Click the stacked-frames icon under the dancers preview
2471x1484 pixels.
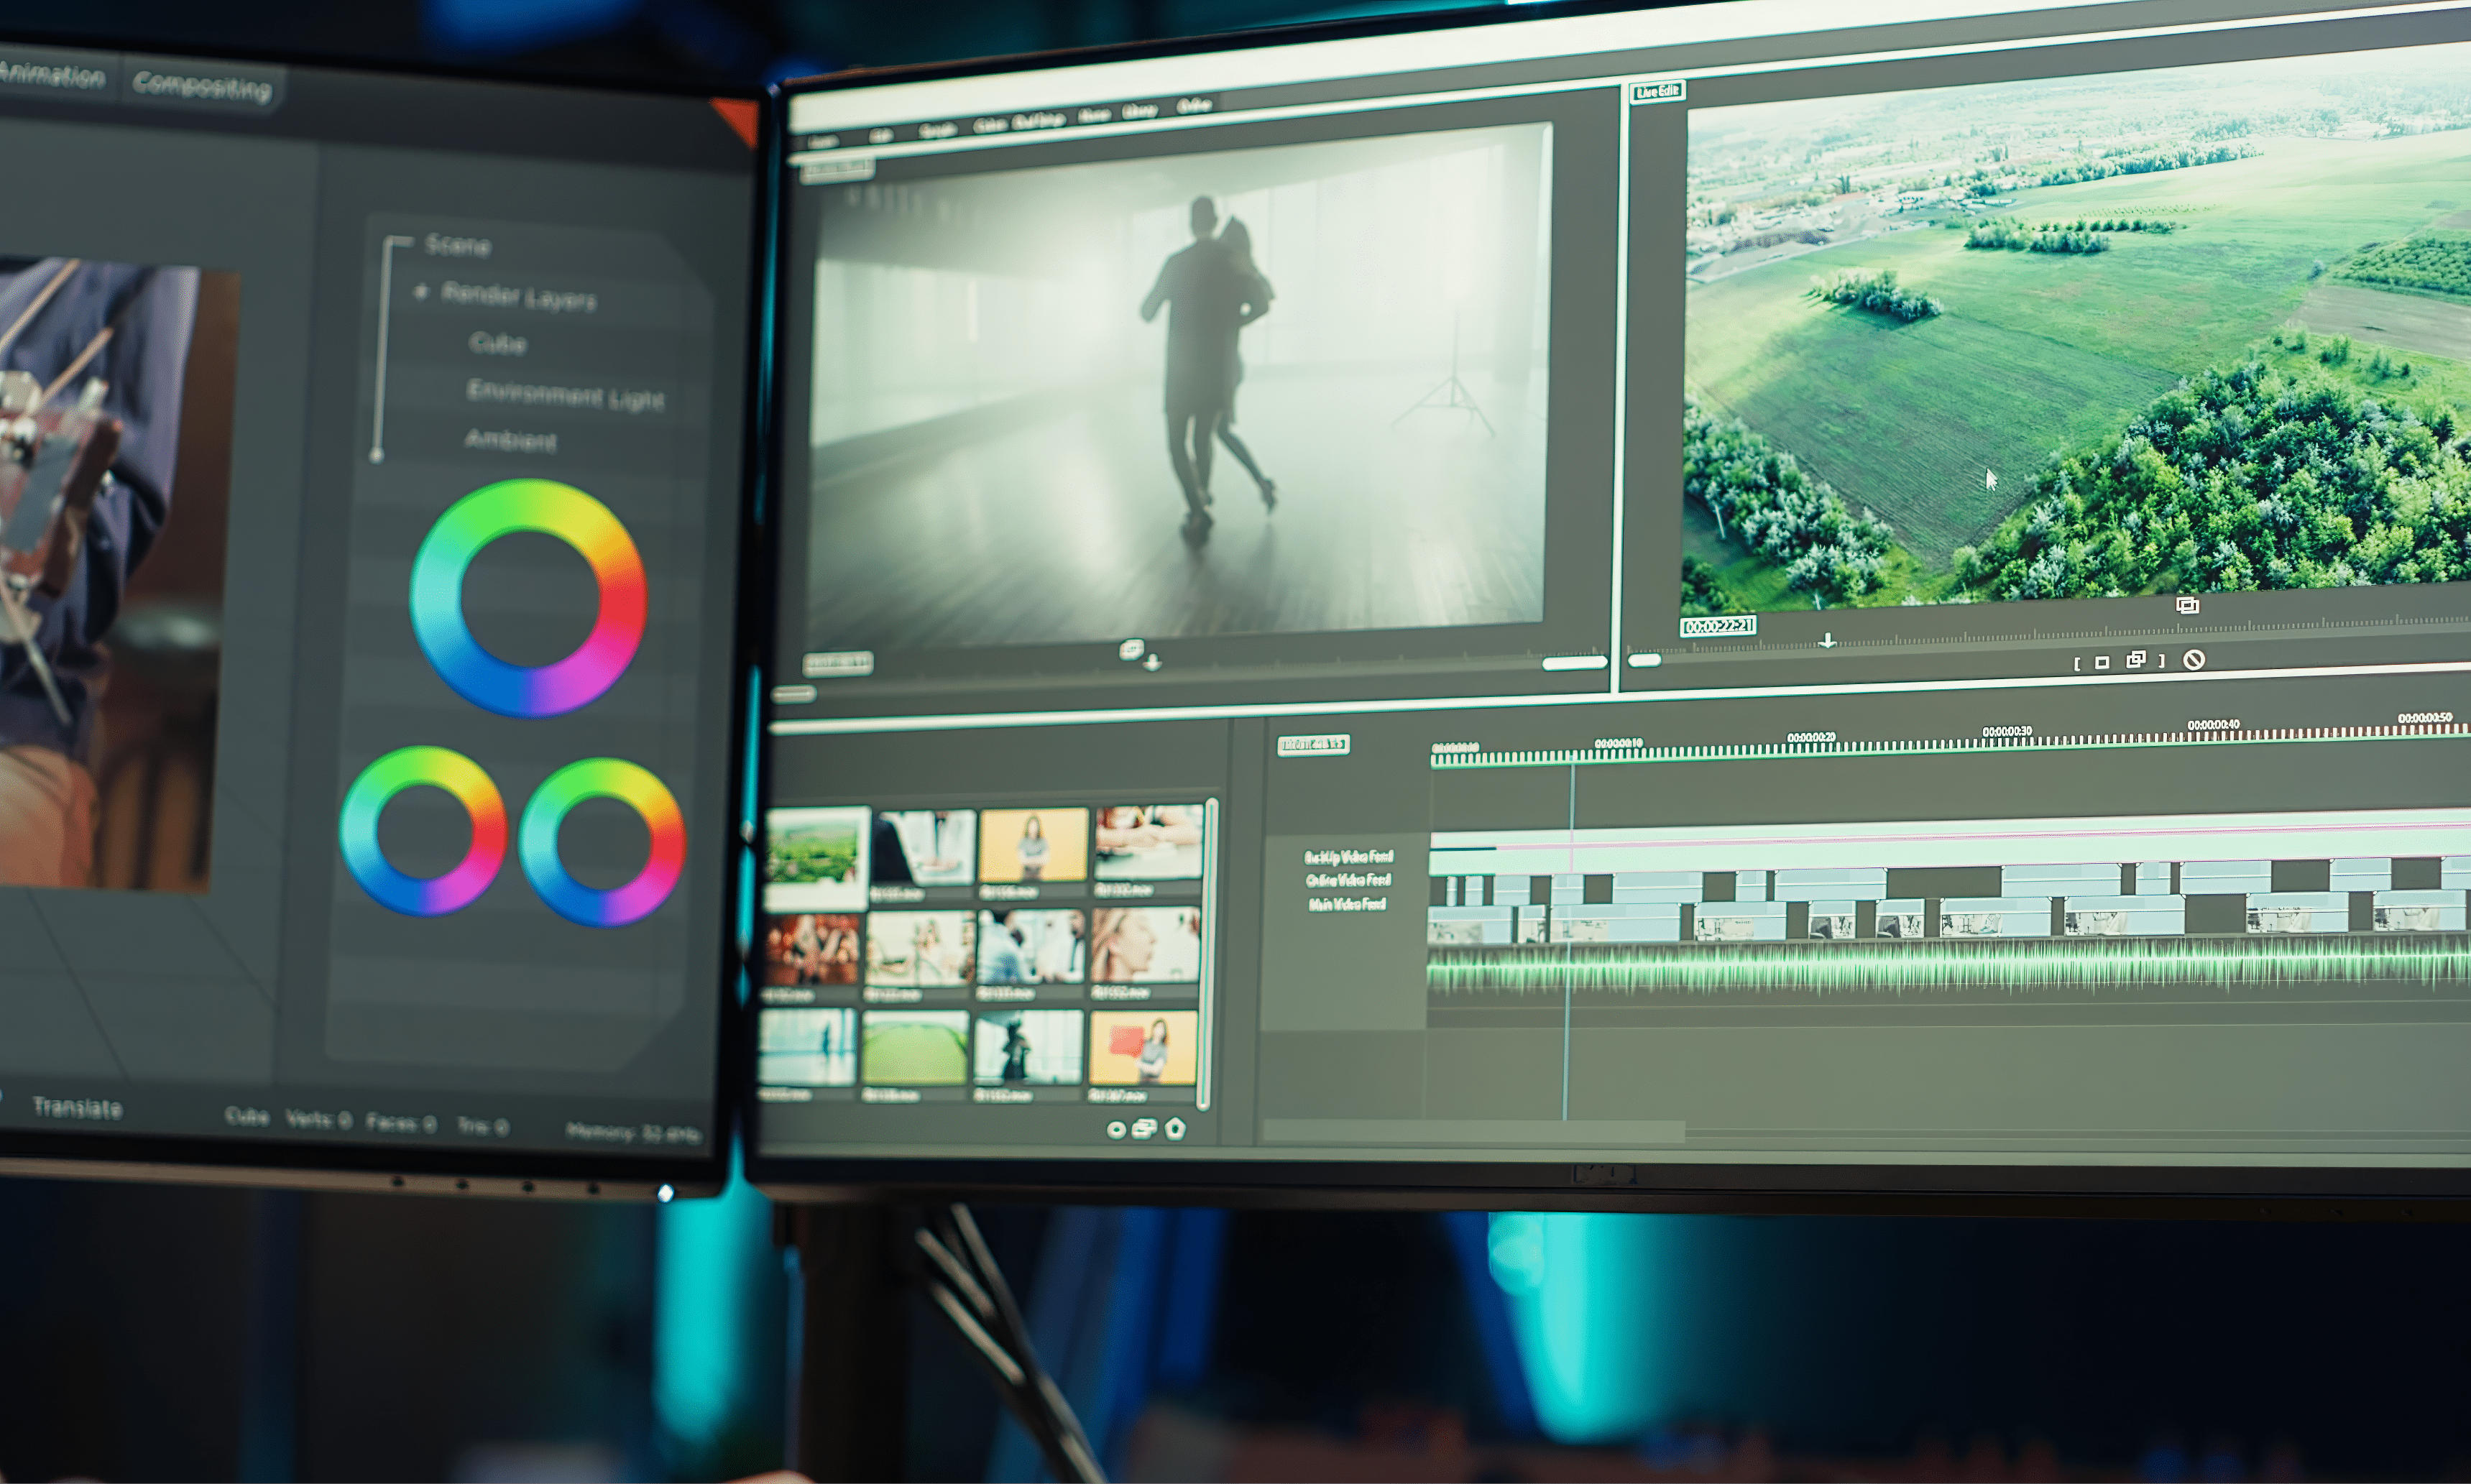[x=1131, y=651]
